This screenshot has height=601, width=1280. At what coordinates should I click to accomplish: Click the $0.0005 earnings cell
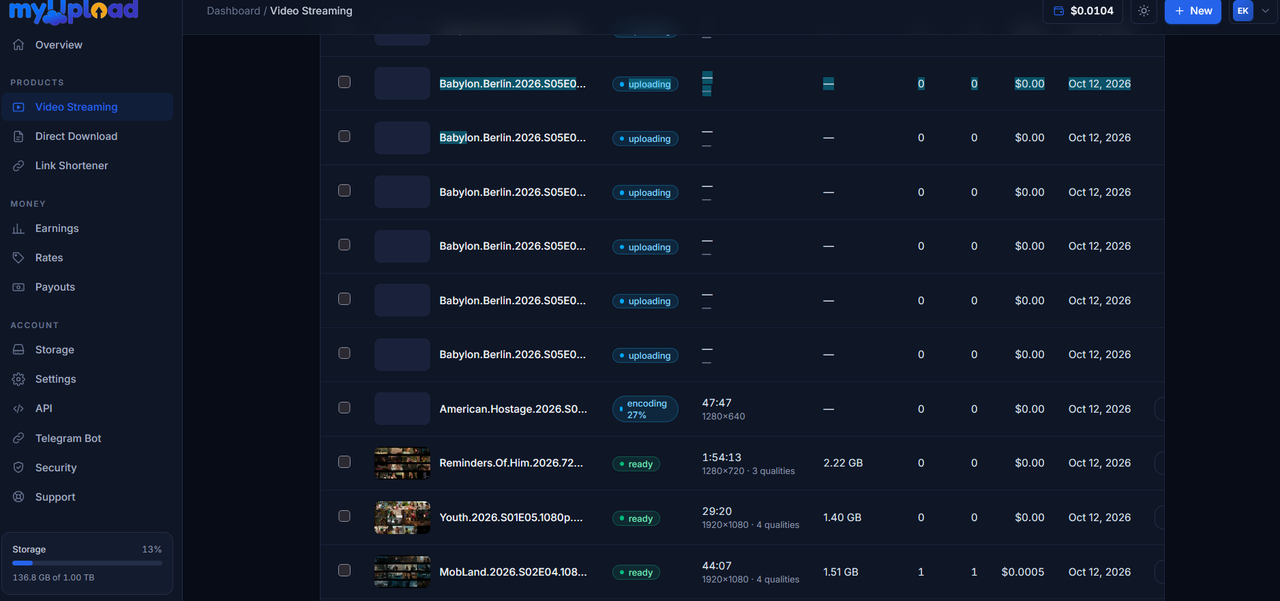coord(1023,572)
